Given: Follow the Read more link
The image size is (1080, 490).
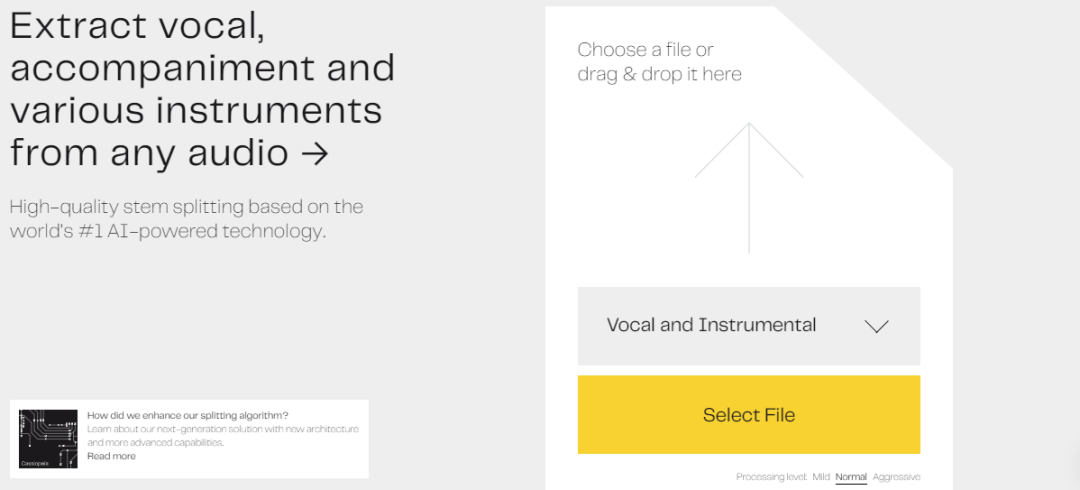Looking at the screenshot, I should 111,456.
